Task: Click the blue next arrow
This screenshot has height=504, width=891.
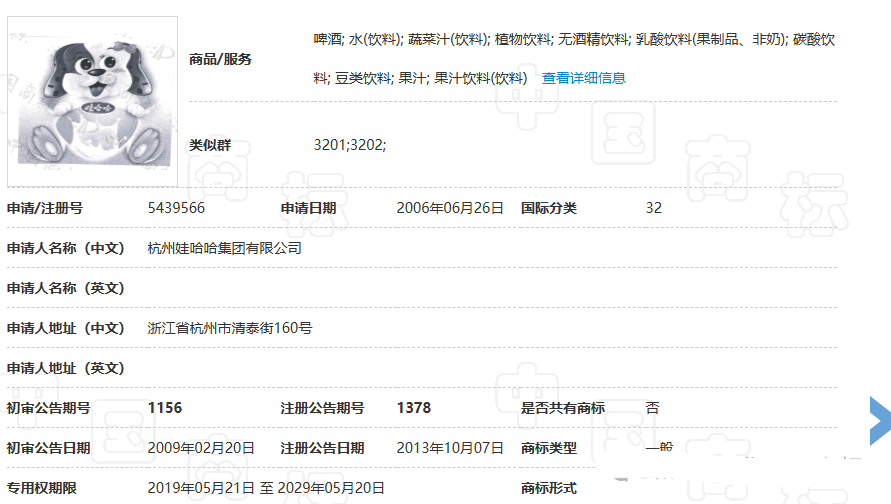Action: (x=880, y=420)
